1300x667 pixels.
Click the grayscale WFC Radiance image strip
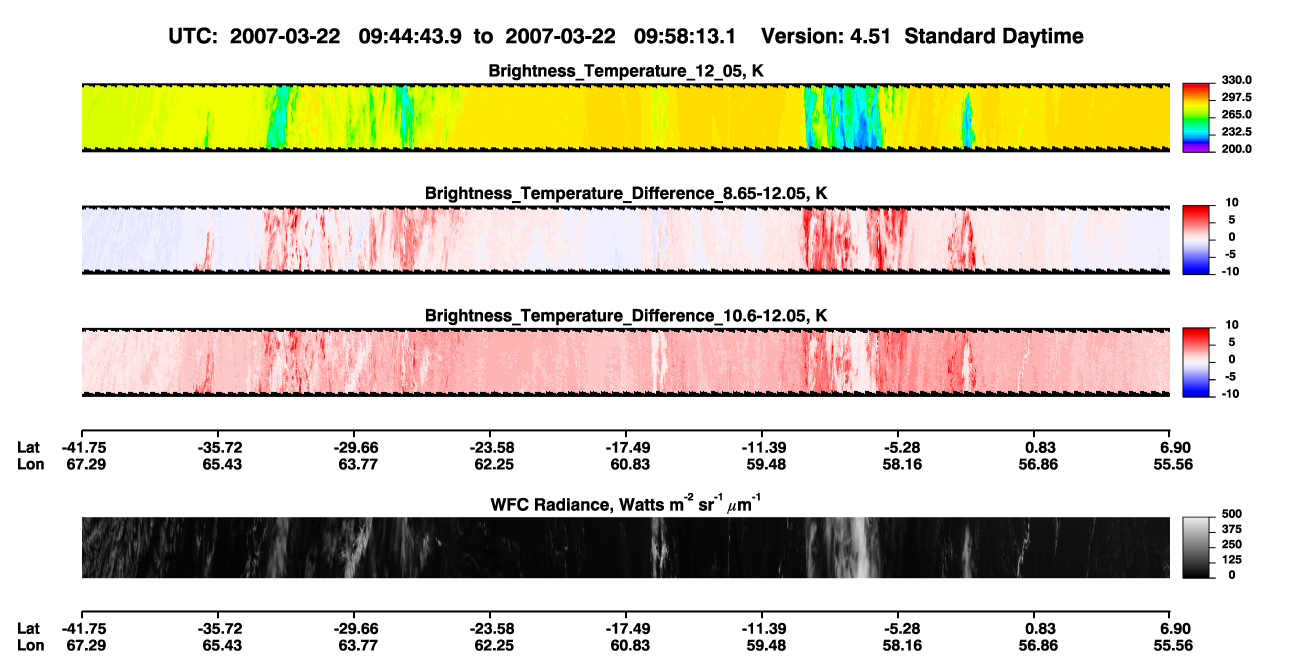(x=625, y=547)
